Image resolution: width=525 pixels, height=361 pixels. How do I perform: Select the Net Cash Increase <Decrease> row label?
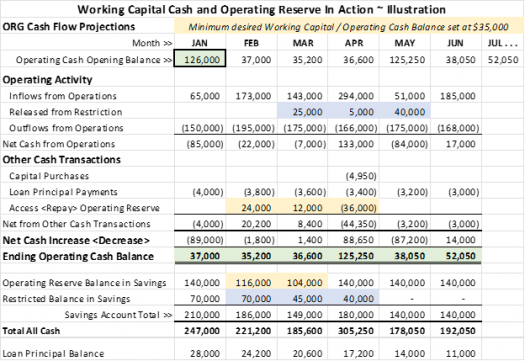coord(76,240)
